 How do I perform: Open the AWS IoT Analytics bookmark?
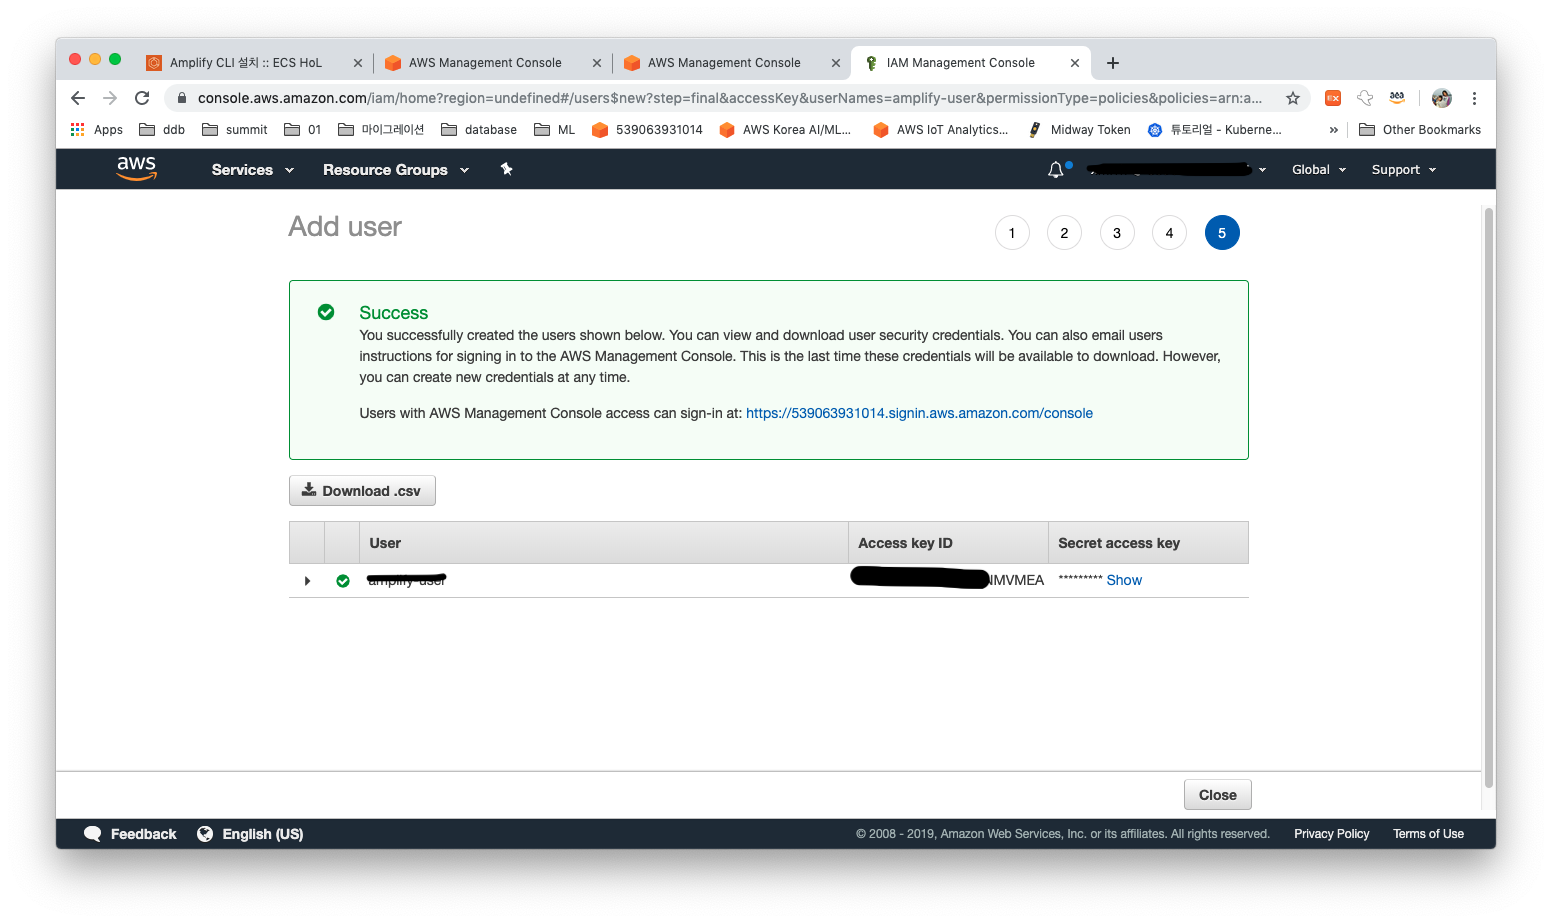[x=940, y=130]
